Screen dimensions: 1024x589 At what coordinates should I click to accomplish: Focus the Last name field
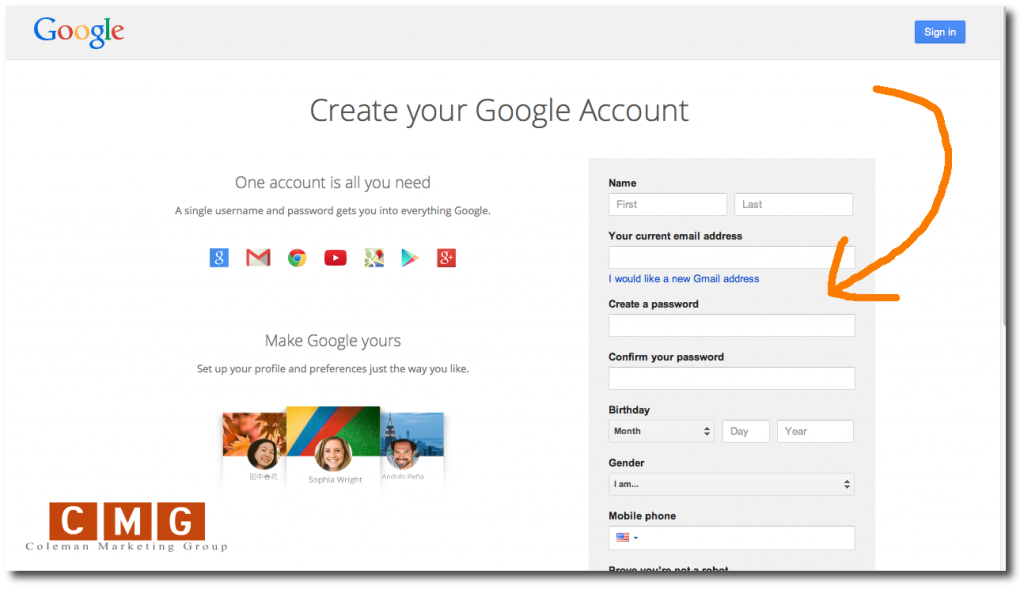coord(793,204)
